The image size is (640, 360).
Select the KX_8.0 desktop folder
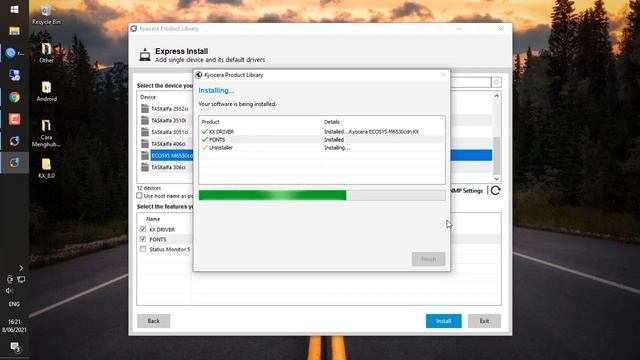point(46,168)
